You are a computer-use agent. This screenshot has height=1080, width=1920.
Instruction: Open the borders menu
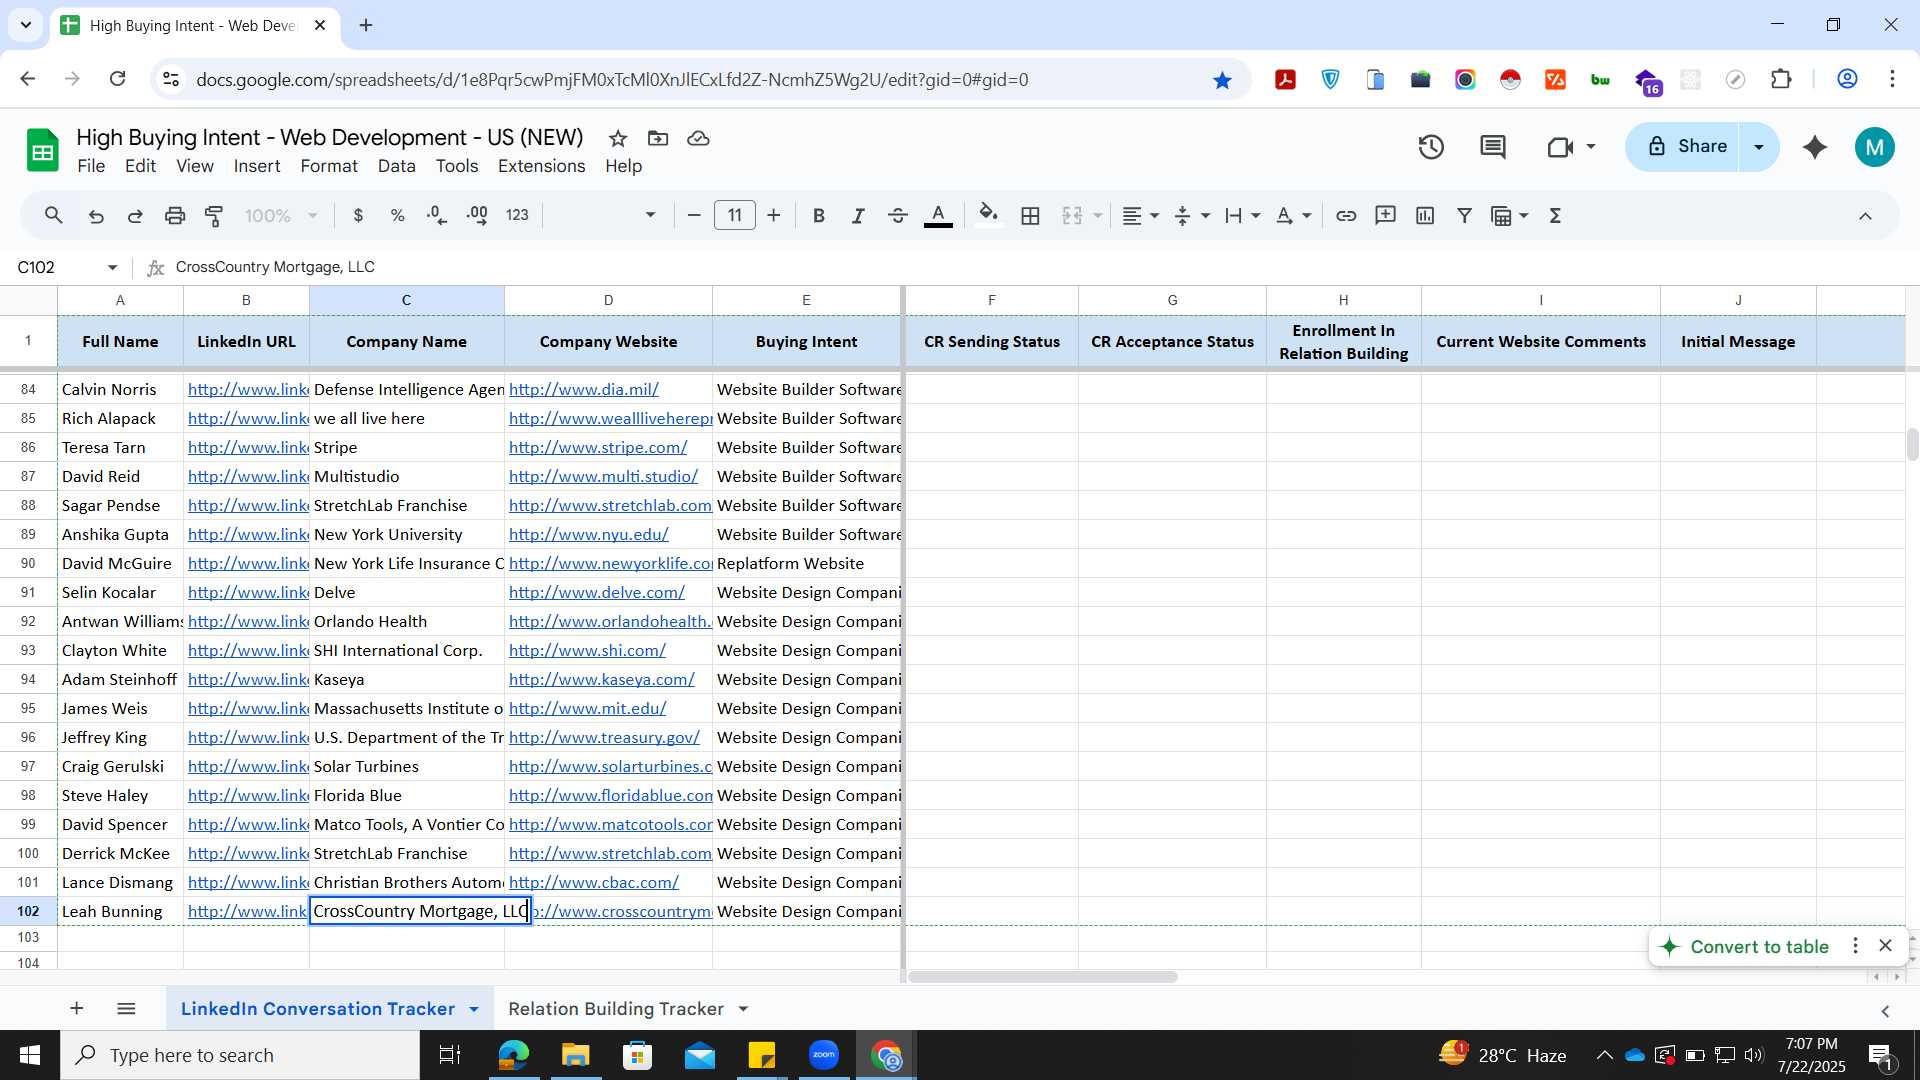click(1031, 215)
